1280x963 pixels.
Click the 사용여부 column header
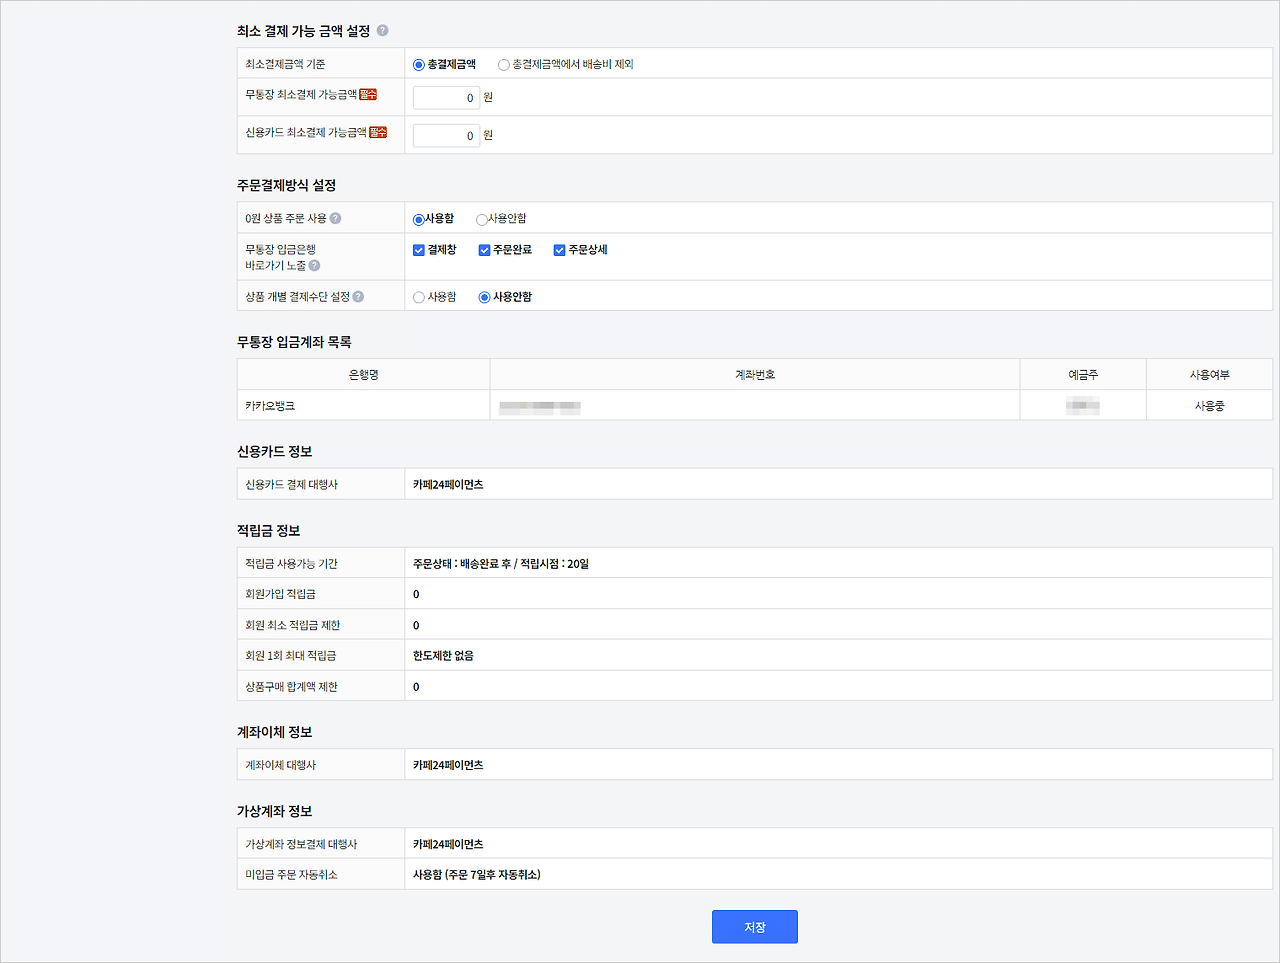(1209, 374)
